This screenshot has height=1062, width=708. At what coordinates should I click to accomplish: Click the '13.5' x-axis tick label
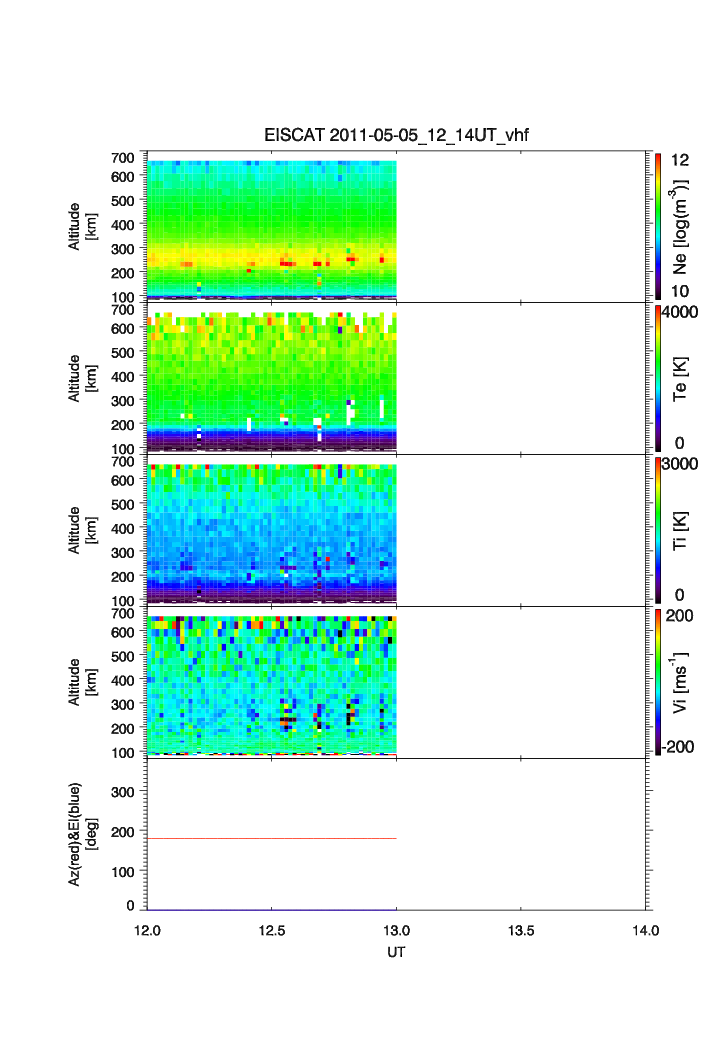[521, 931]
